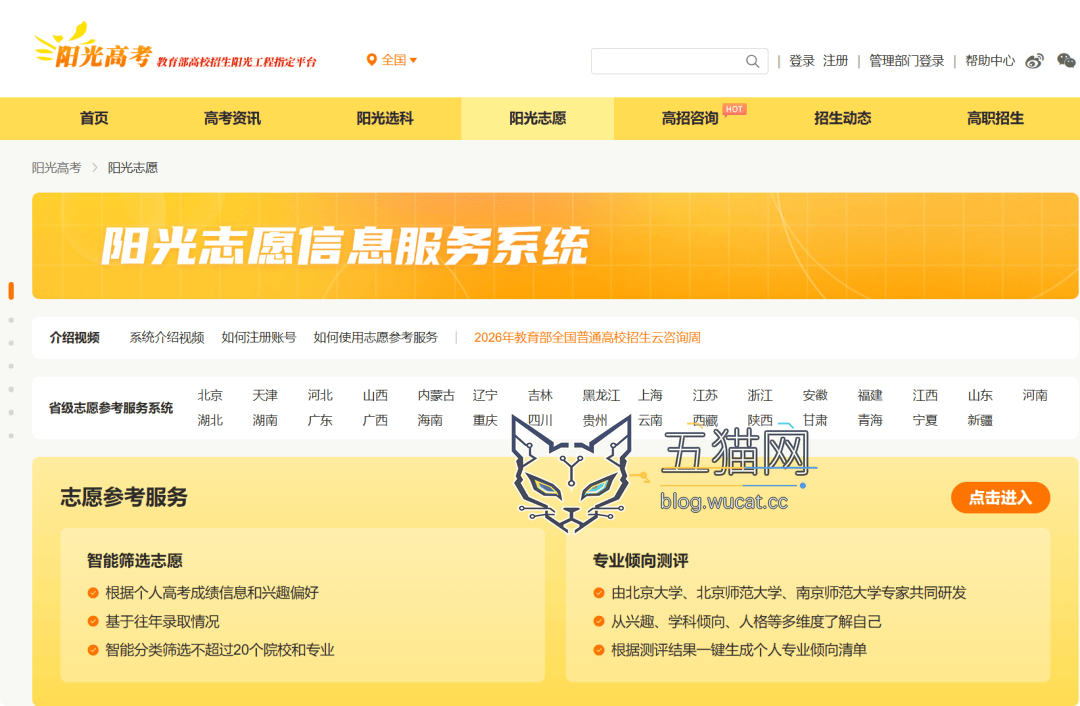Viewport: 1080px width, 706px height.
Task: Select 黑龙江 province link
Action: pyautogui.click(x=601, y=395)
